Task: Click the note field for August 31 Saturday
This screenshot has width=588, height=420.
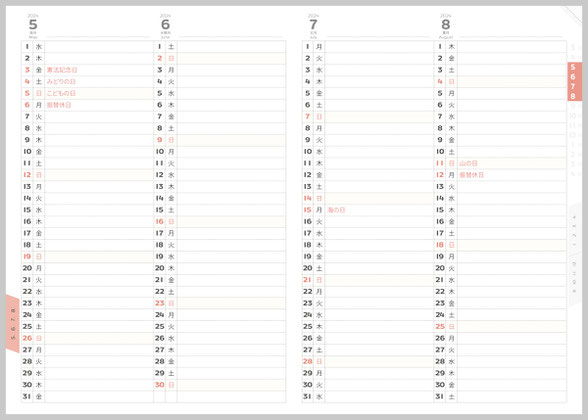Action: pos(512,396)
